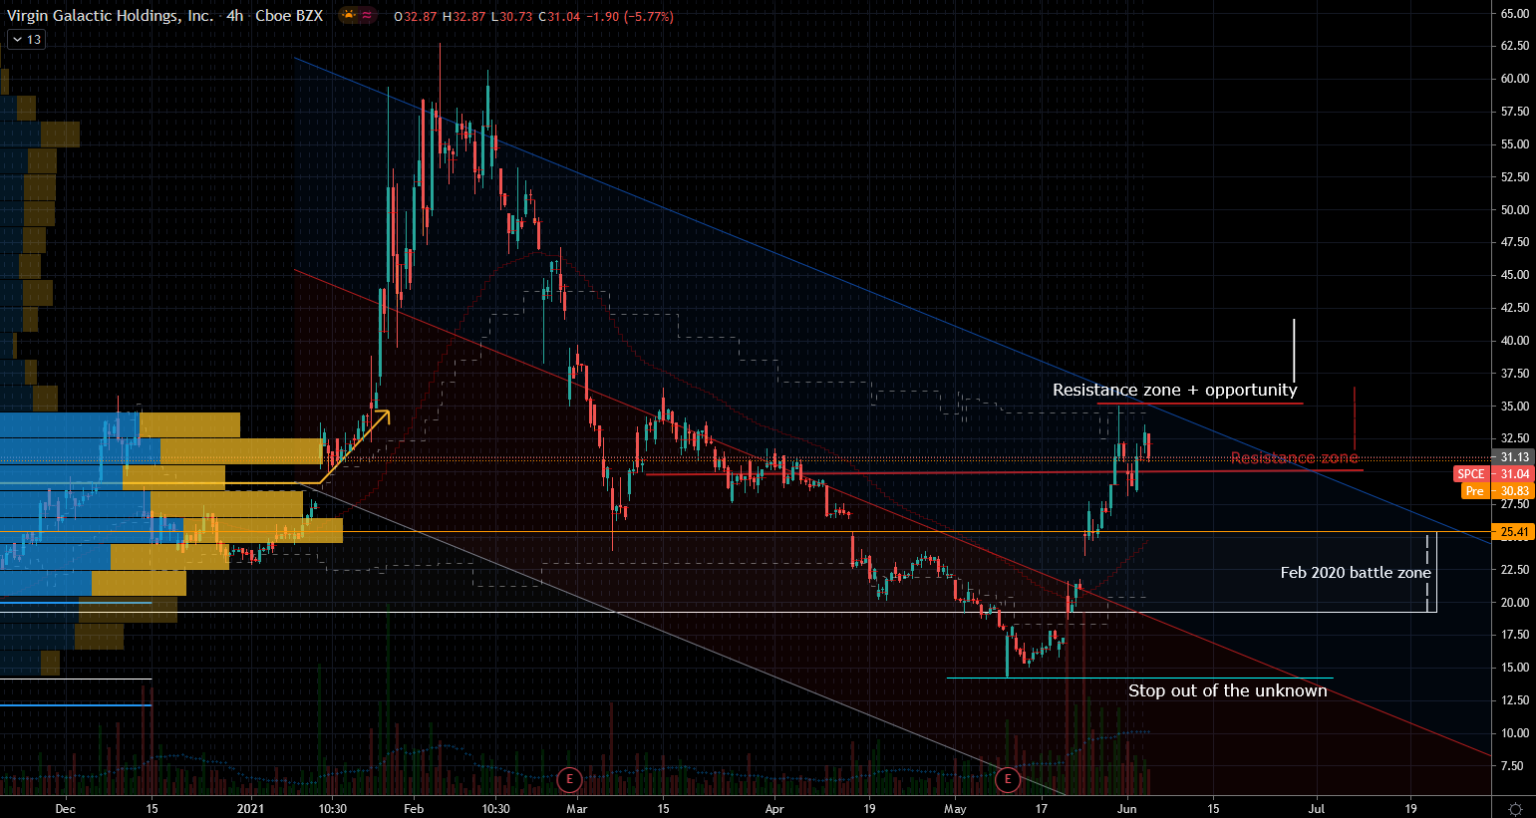Open chart settings gear icon
This screenshot has height=818, width=1536.
coord(1514,808)
